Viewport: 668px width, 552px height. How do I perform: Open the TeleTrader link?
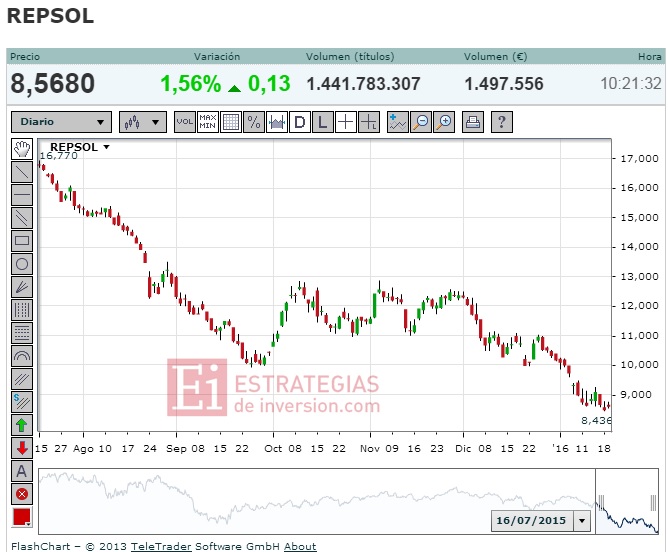pos(161,546)
